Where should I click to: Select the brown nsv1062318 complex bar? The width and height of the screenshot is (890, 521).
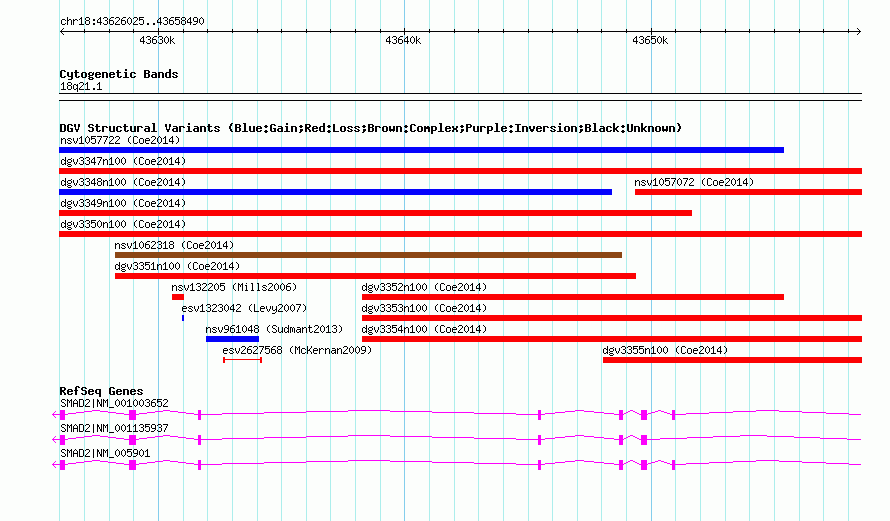(368, 255)
